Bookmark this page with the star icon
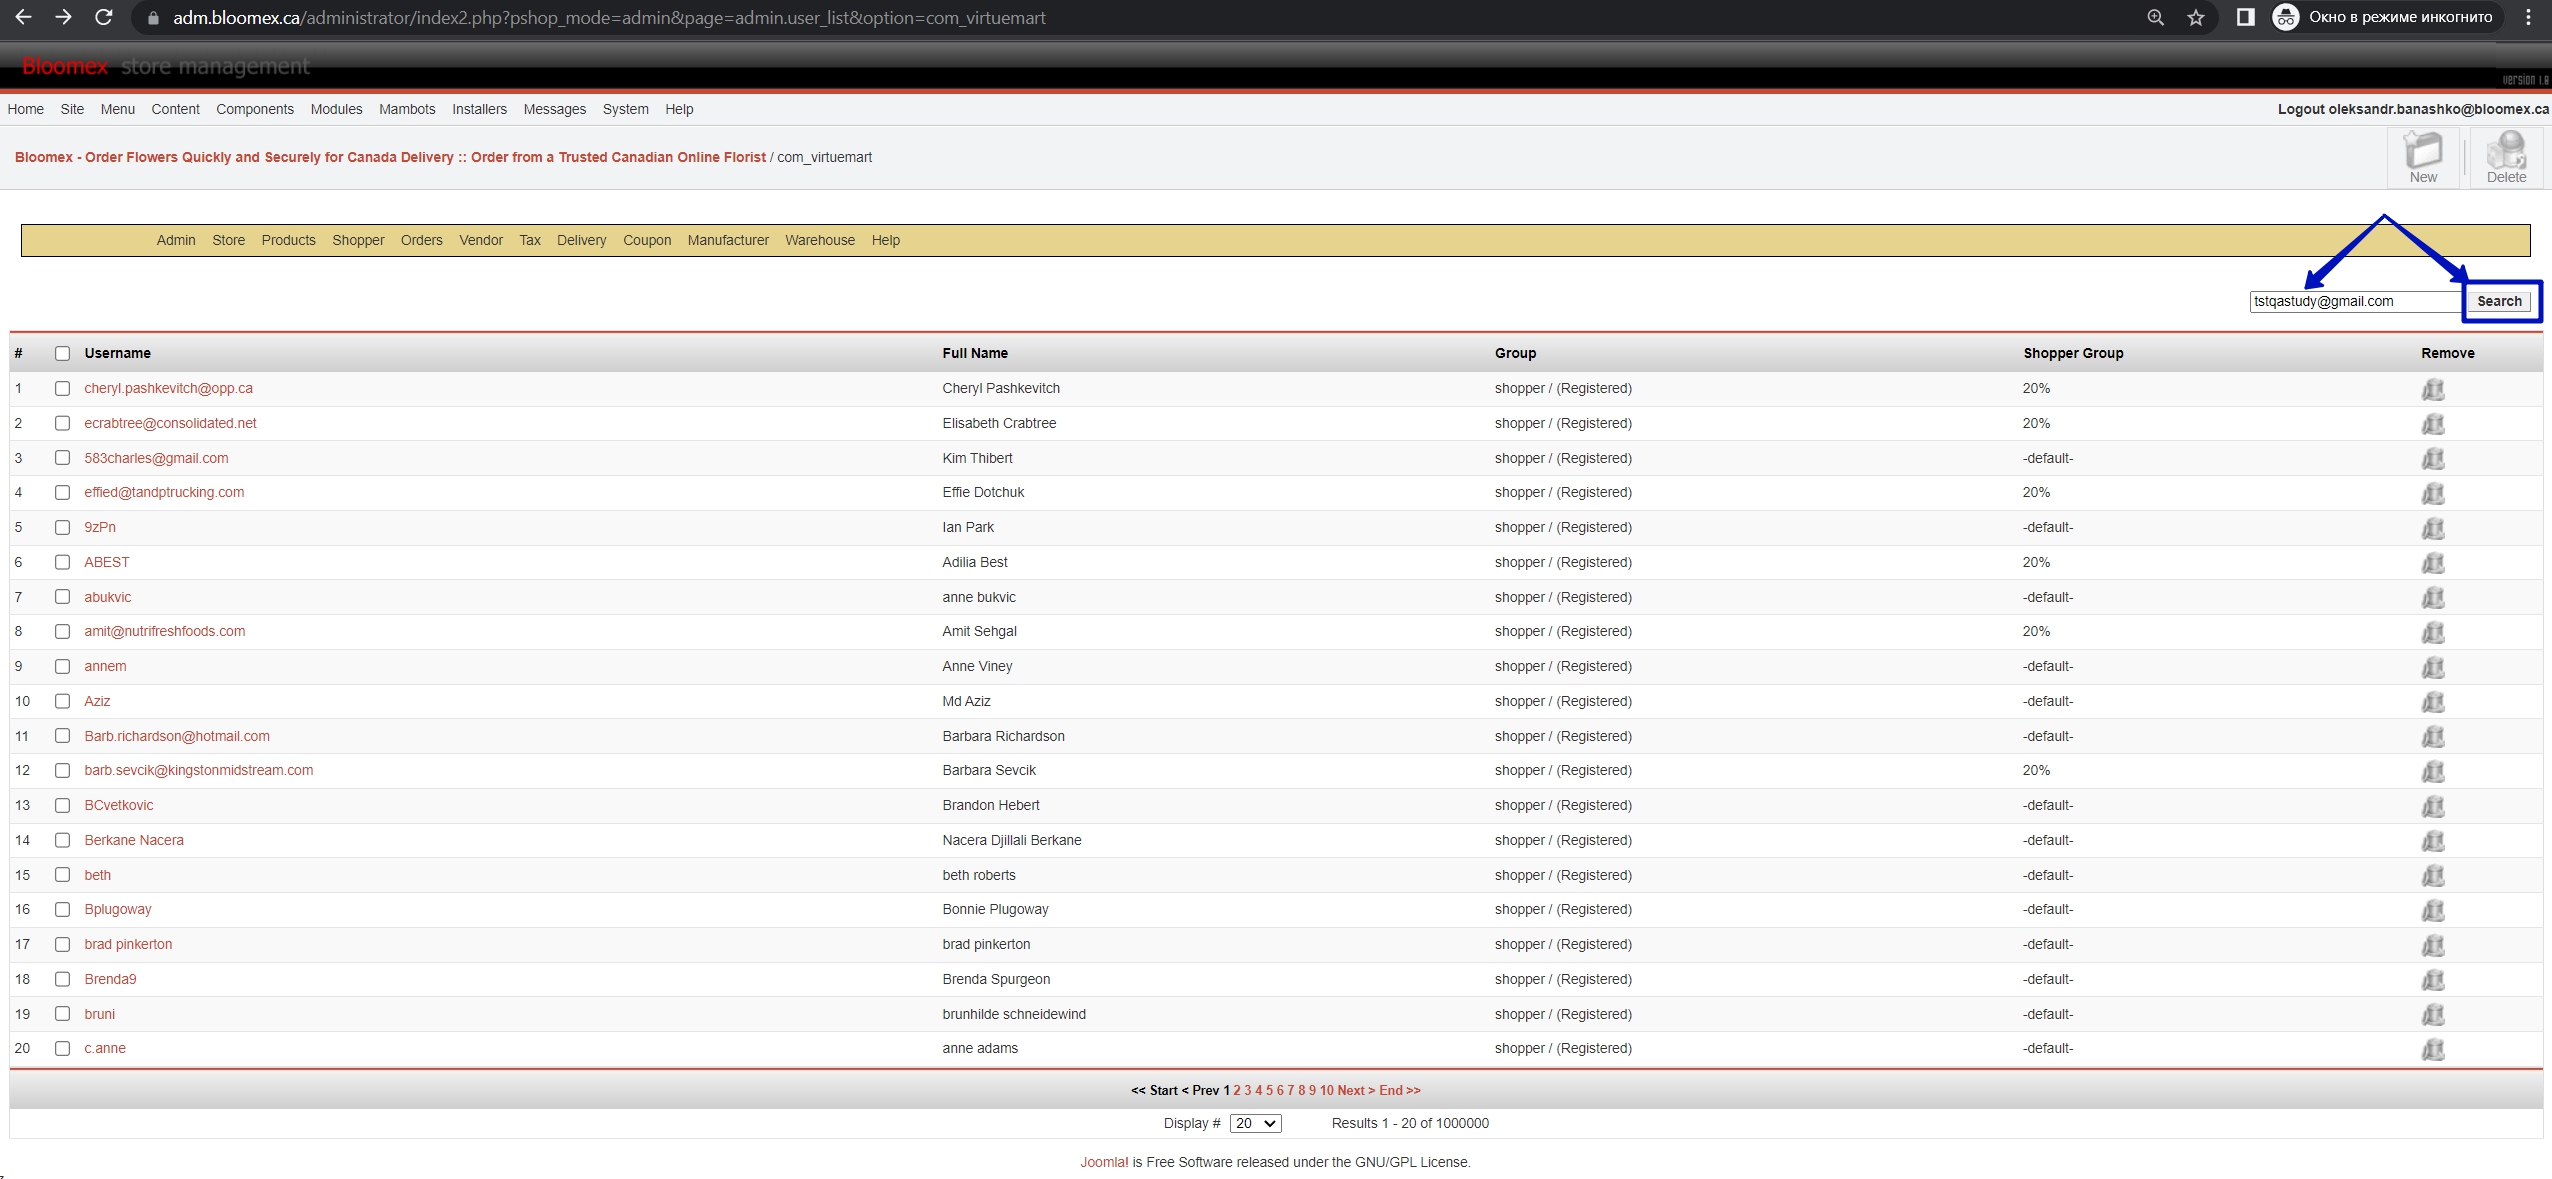This screenshot has width=2552, height=1179. [x=2195, y=17]
